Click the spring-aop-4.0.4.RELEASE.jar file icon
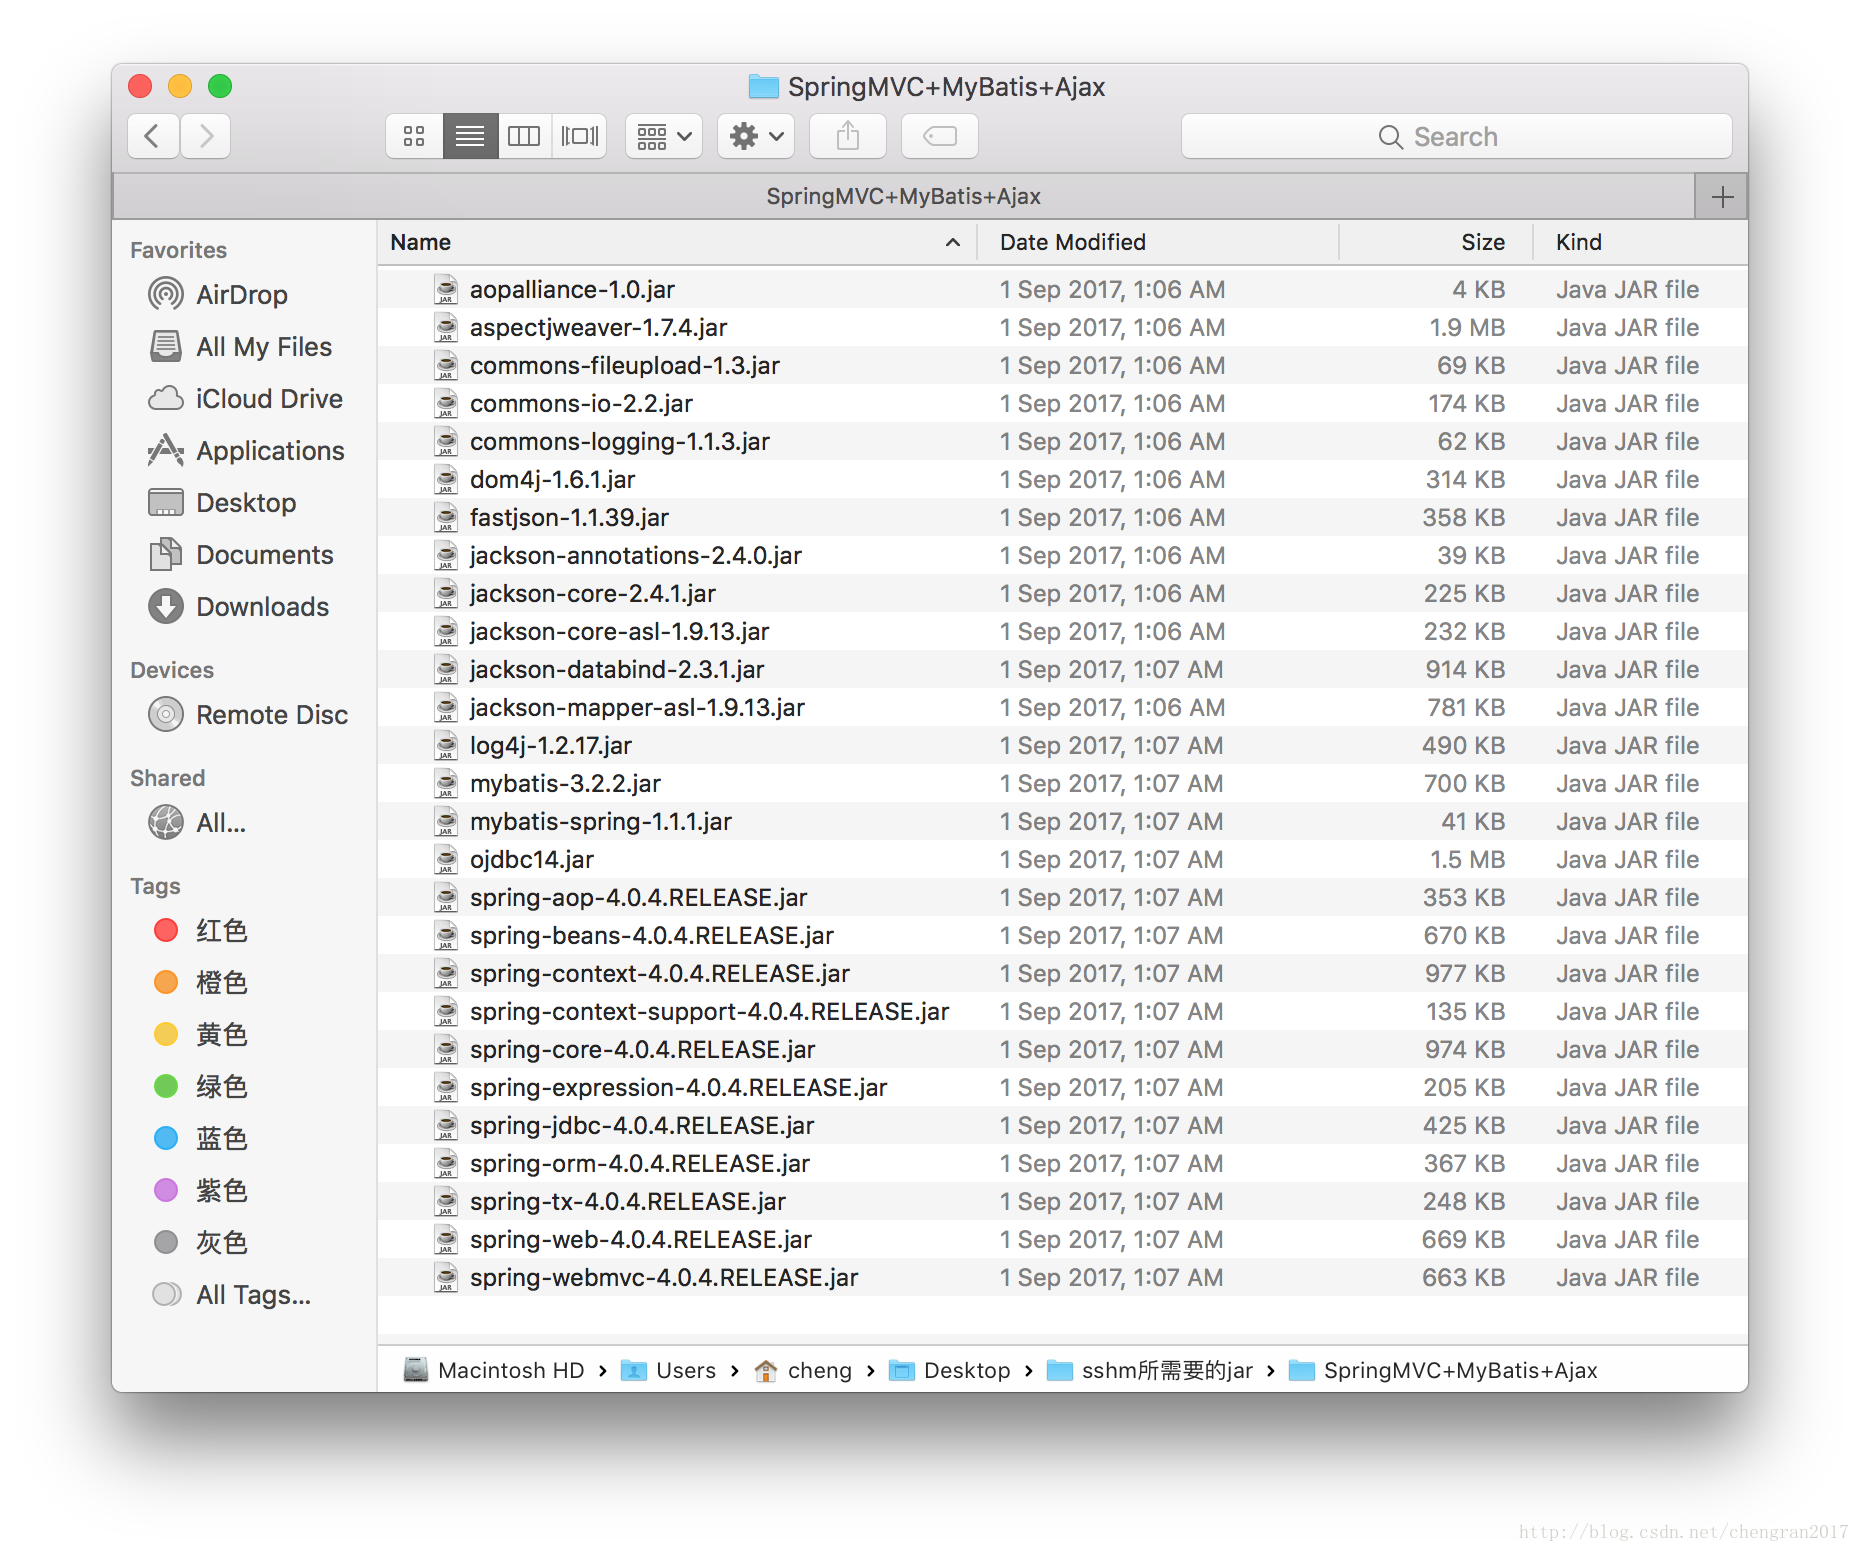 pyautogui.click(x=446, y=898)
